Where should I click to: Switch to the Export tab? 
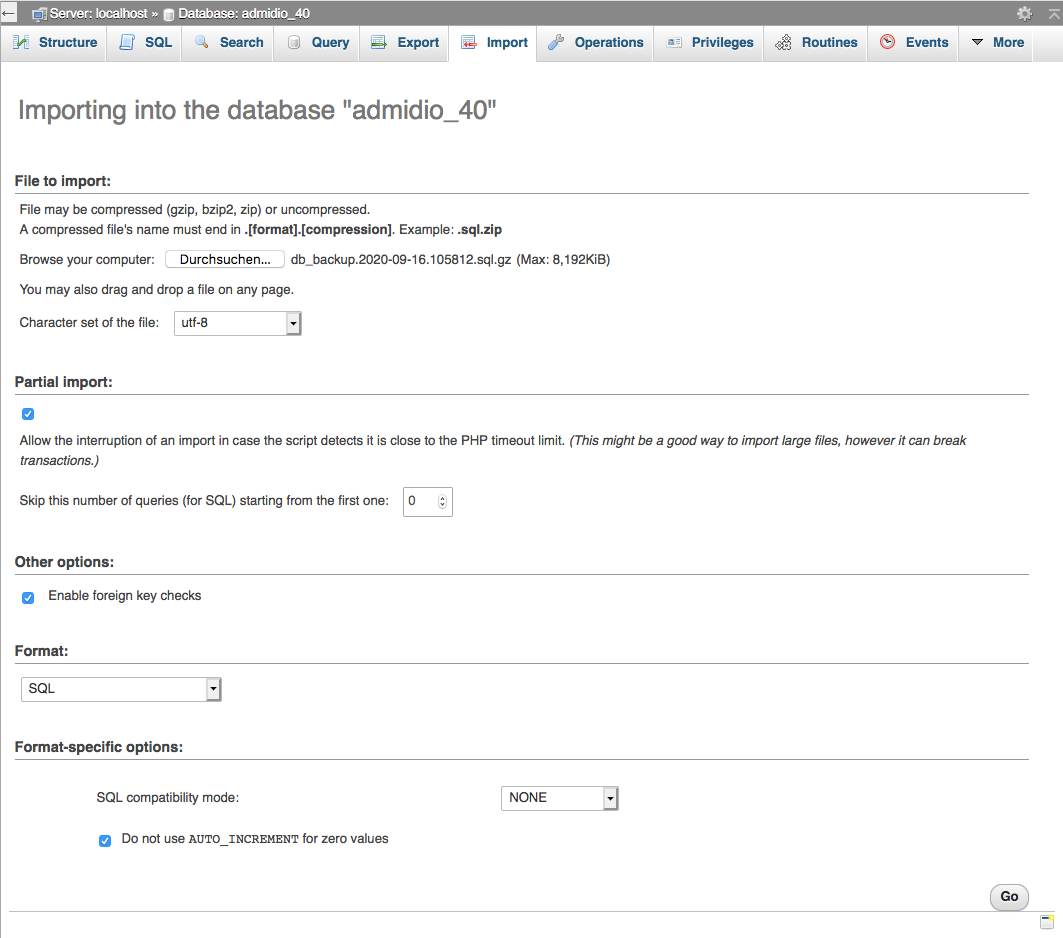[x=405, y=43]
